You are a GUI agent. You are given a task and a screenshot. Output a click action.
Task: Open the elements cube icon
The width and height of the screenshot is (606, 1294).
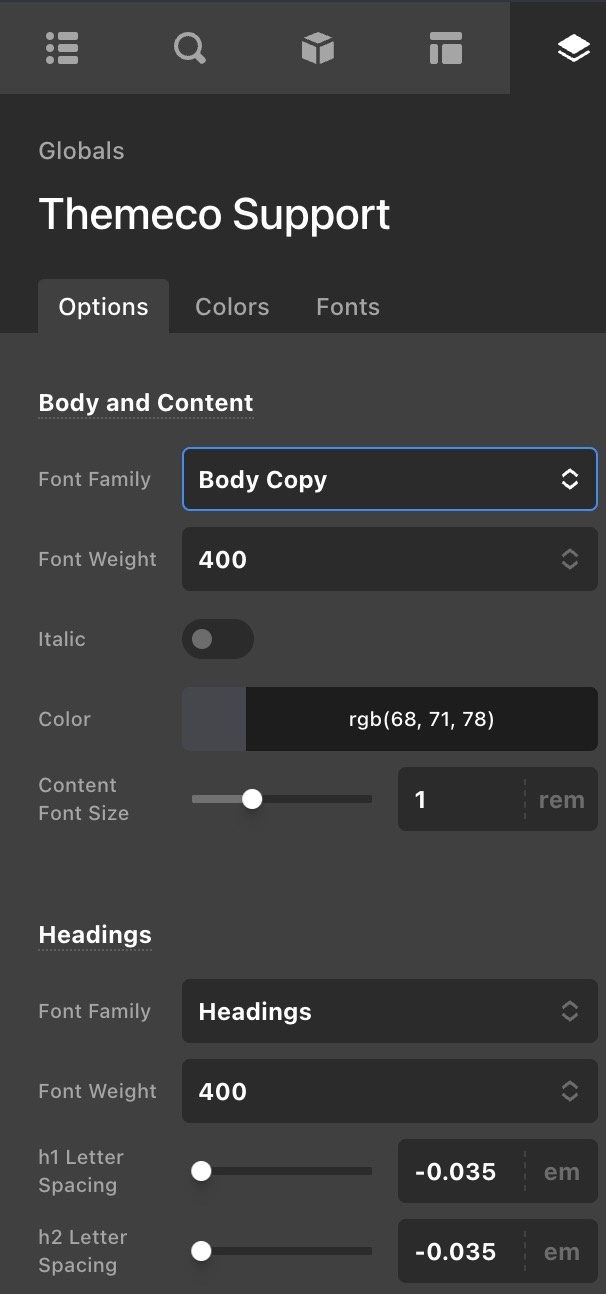[317, 47]
